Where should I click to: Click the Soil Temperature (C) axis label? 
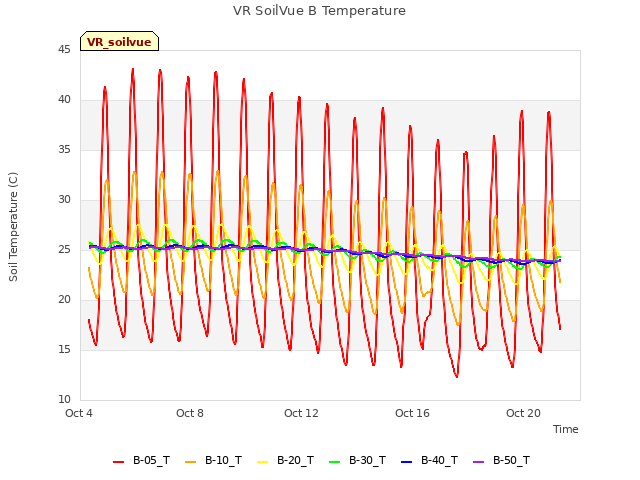click(13, 227)
